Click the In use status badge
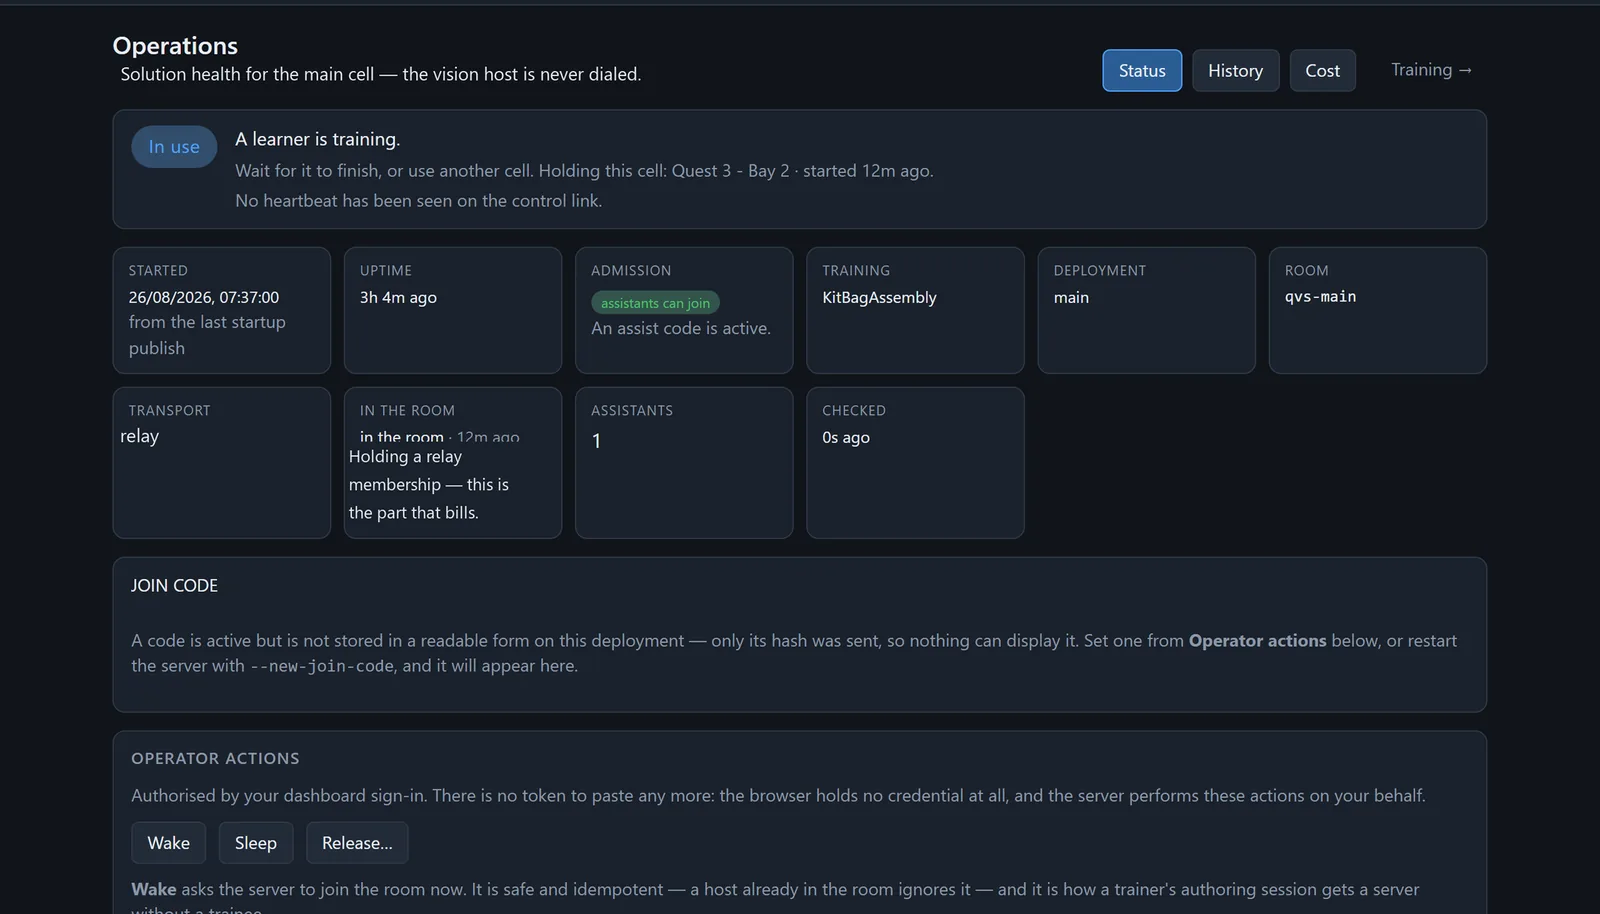The image size is (1600, 914). 174,147
